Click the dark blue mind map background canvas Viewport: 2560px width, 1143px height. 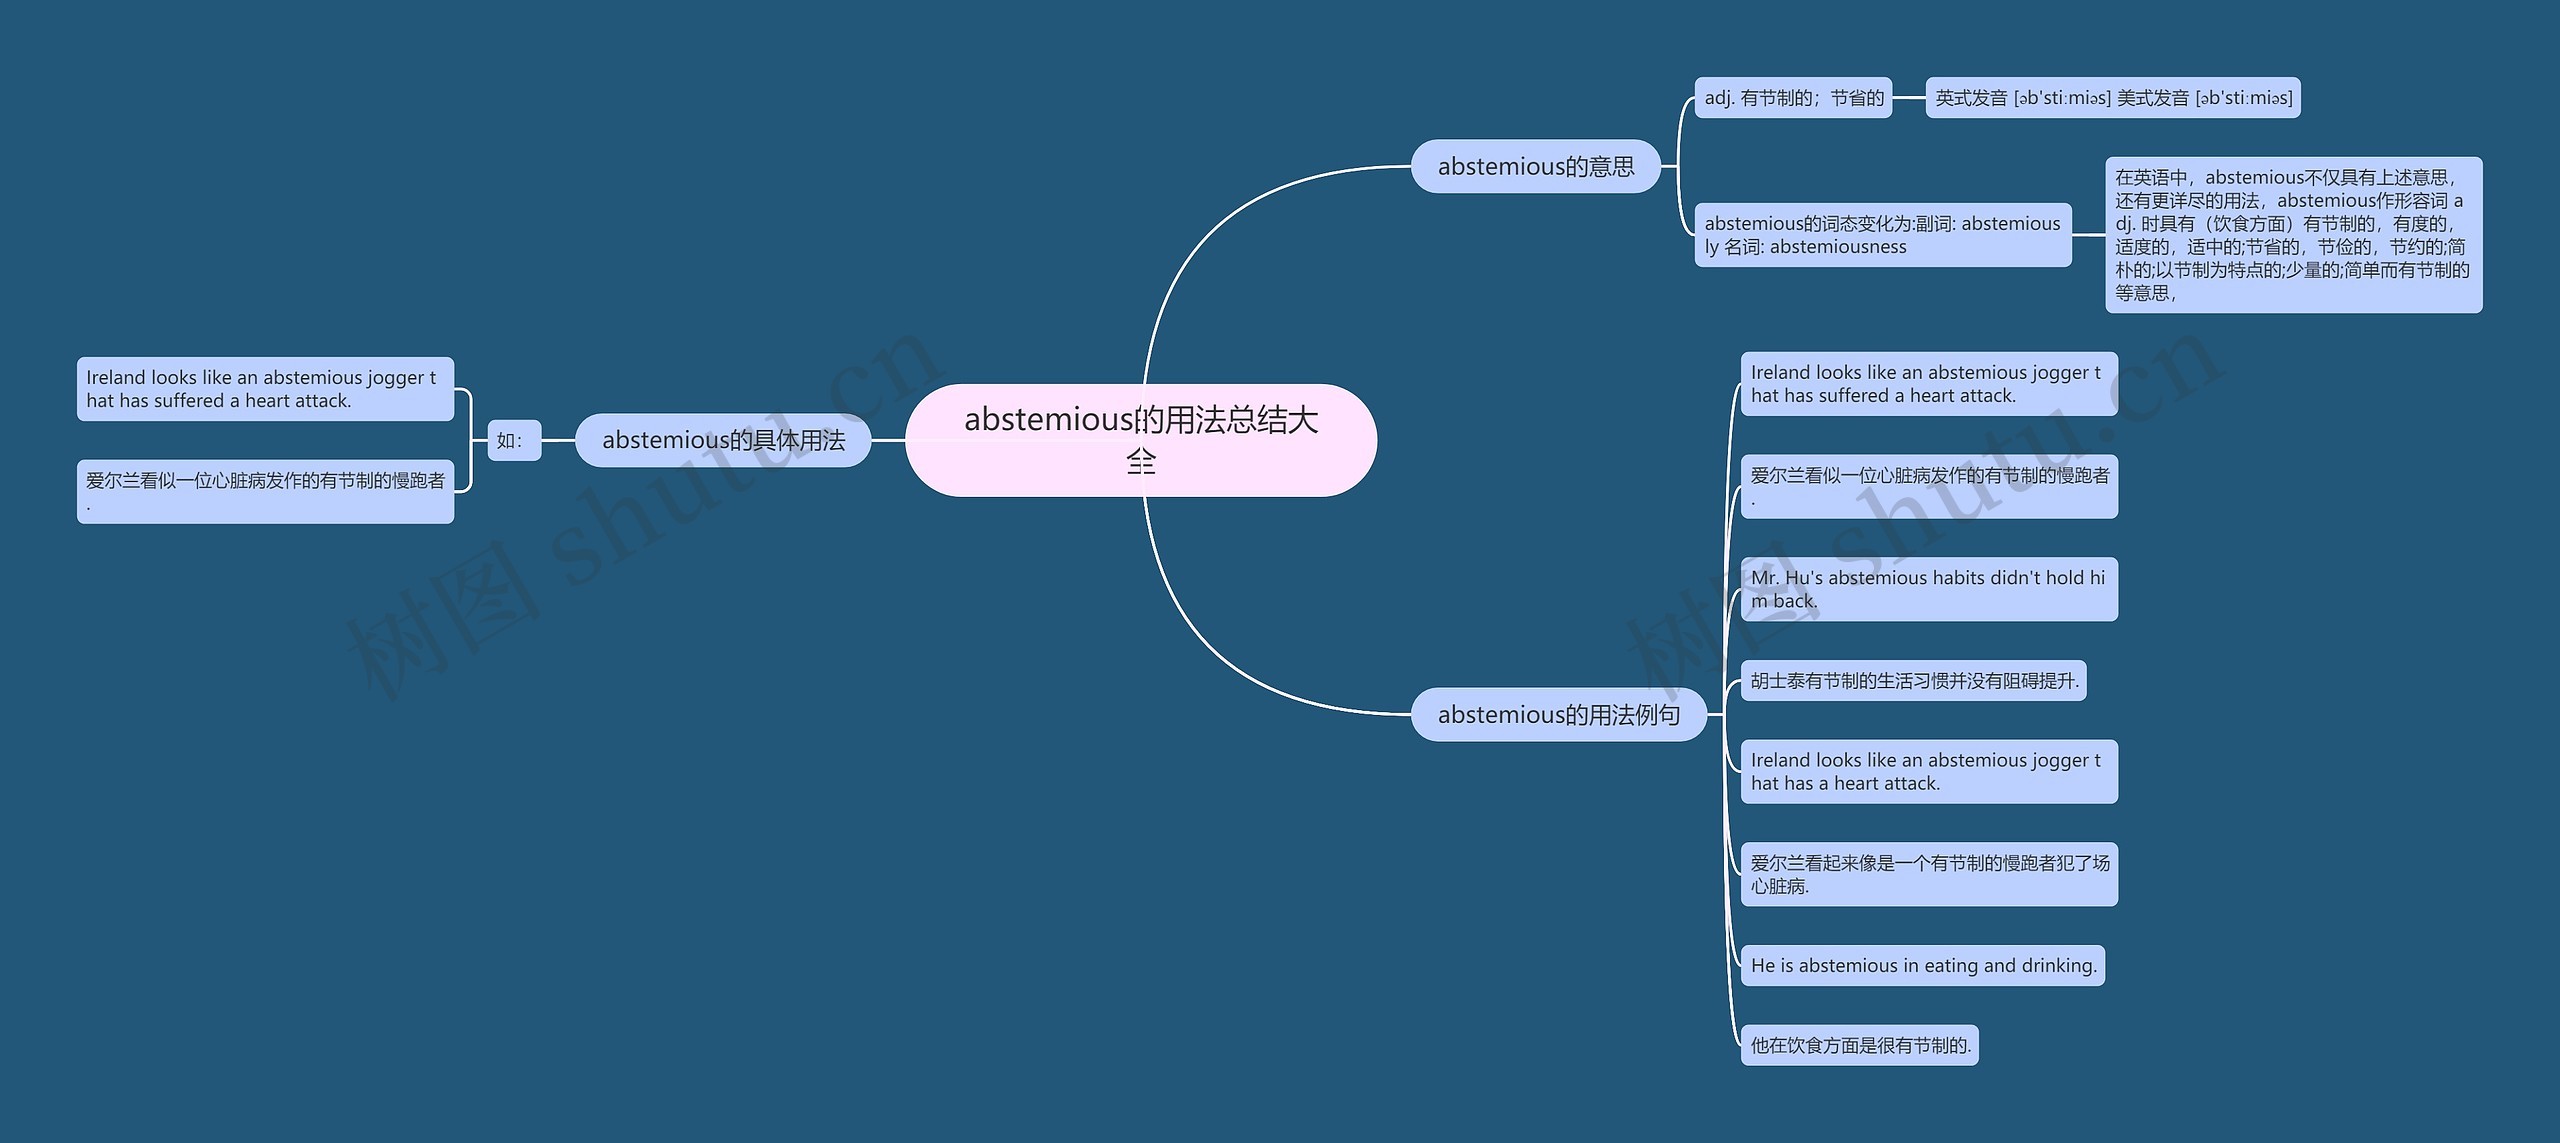pos(327,163)
